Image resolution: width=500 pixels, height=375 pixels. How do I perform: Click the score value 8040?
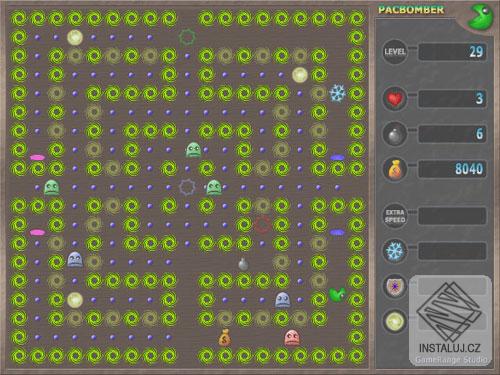tap(469, 169)
